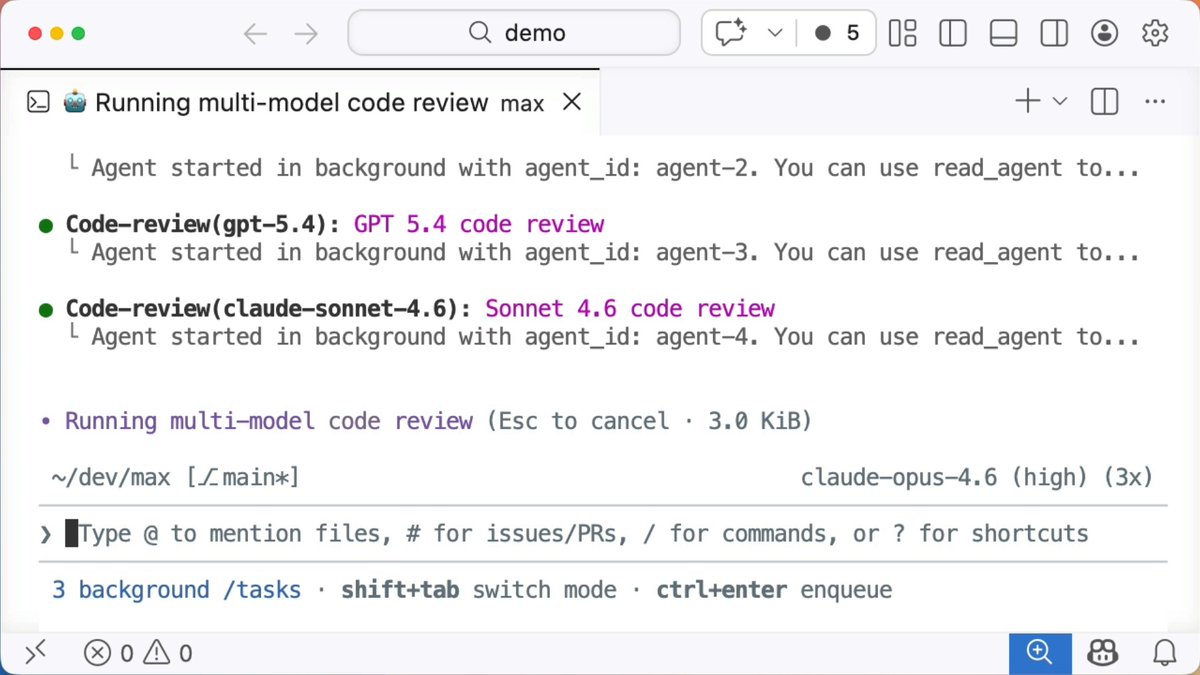The height and width of the screenshot is (675, 1200).
Task: Click 'Sonnet 4.6 code review' text
Action: click(x=630, y=308)
